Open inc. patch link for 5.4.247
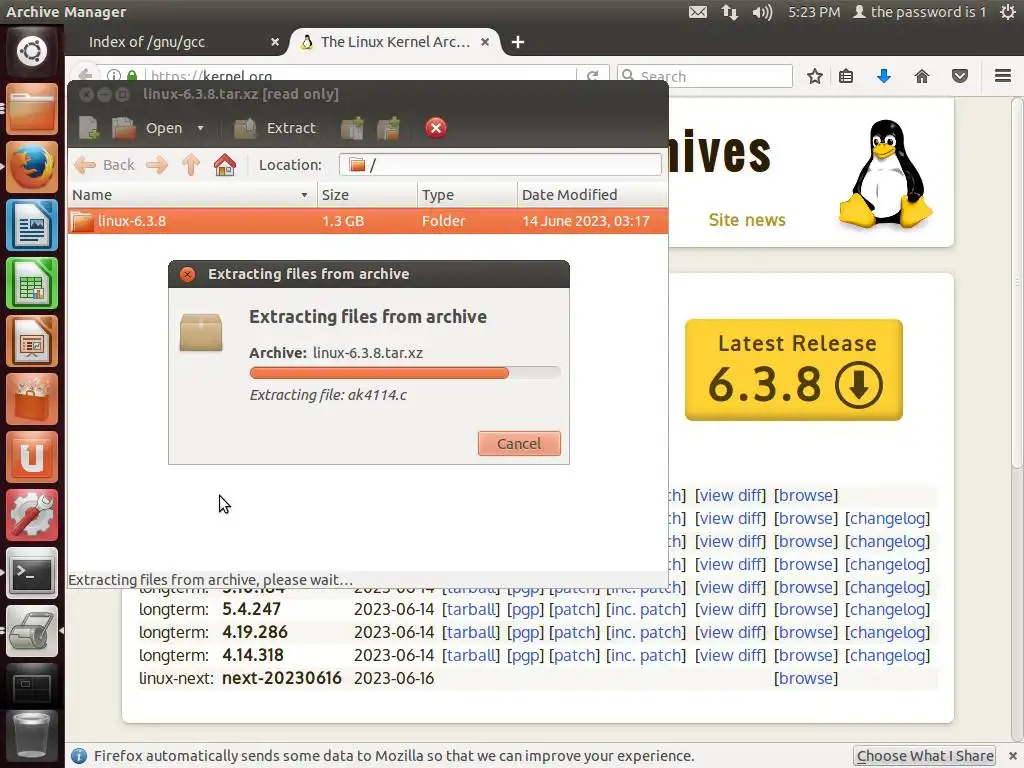The height and width of the screenshot is (768, 1024). pyautogui.click(x=646, y=609)
